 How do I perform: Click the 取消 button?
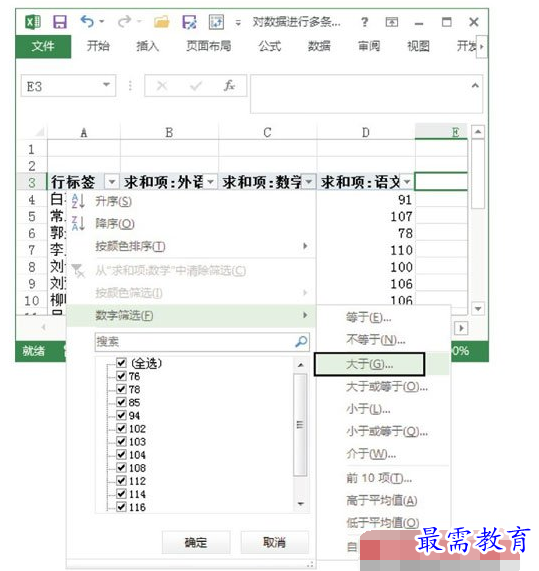(x=275, y=543)
